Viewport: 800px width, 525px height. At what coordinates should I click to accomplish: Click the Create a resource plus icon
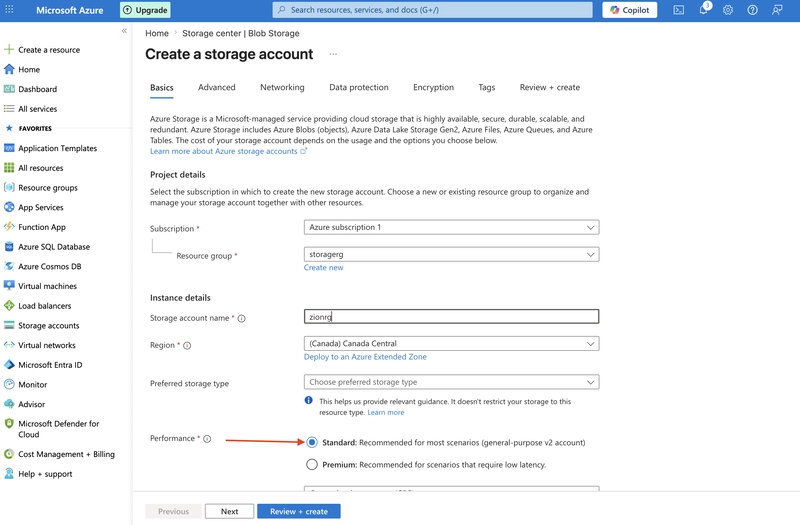click(9, 49)
